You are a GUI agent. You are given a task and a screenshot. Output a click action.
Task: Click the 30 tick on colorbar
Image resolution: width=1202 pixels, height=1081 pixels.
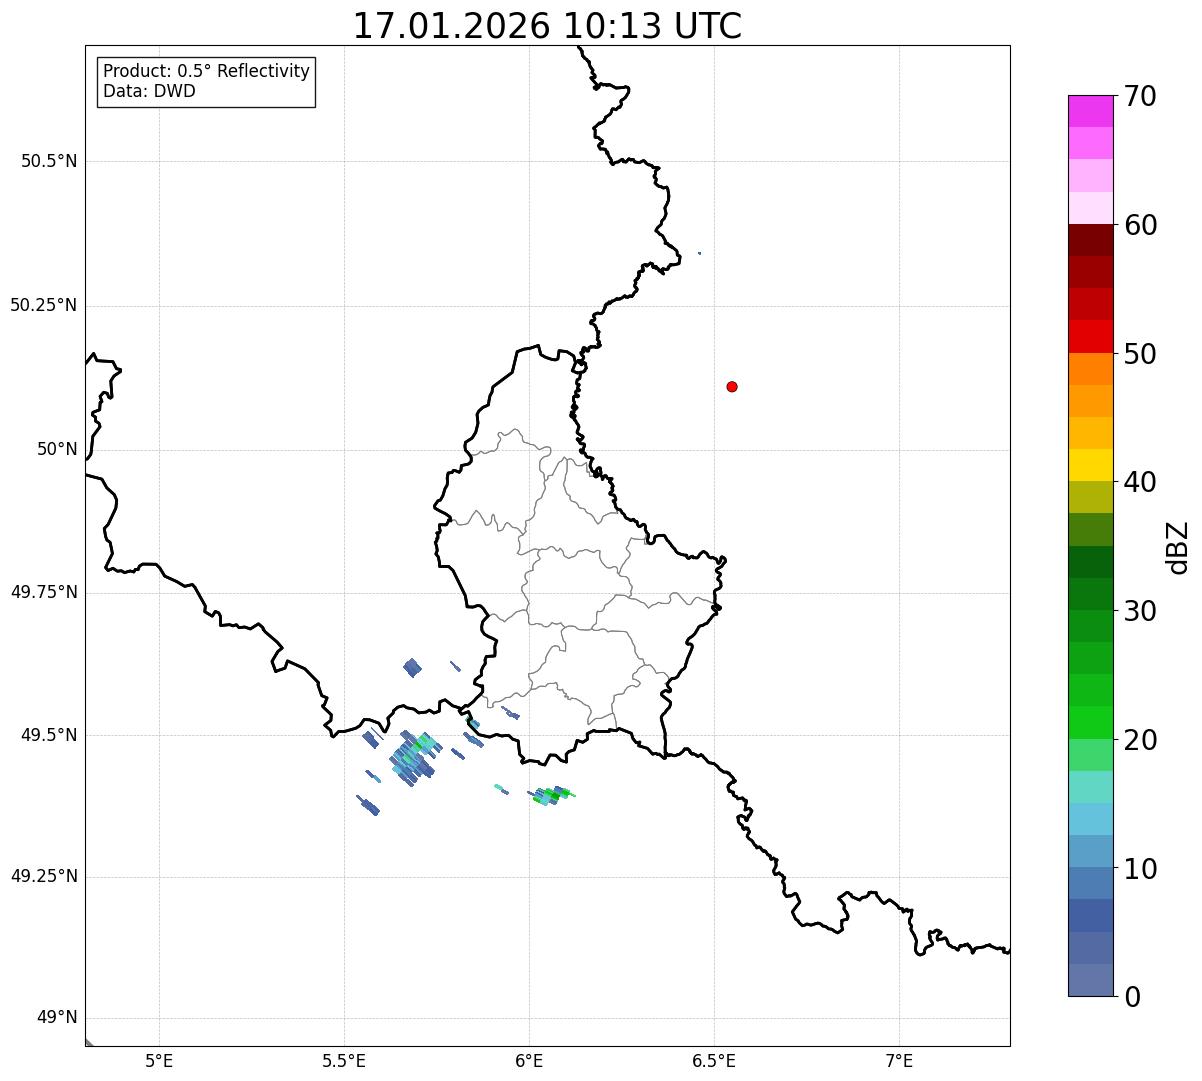pos(1140,611)
